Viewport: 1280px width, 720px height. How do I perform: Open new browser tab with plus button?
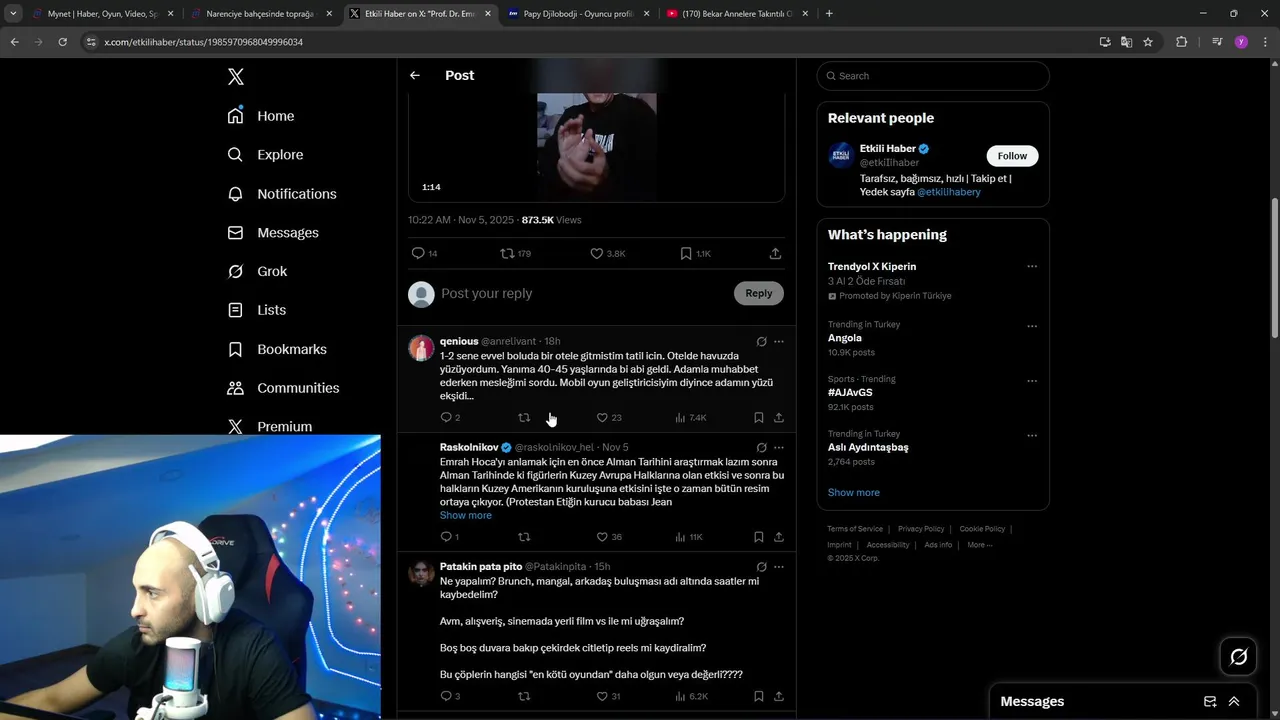pyautogui.click(x=829, y=14)
